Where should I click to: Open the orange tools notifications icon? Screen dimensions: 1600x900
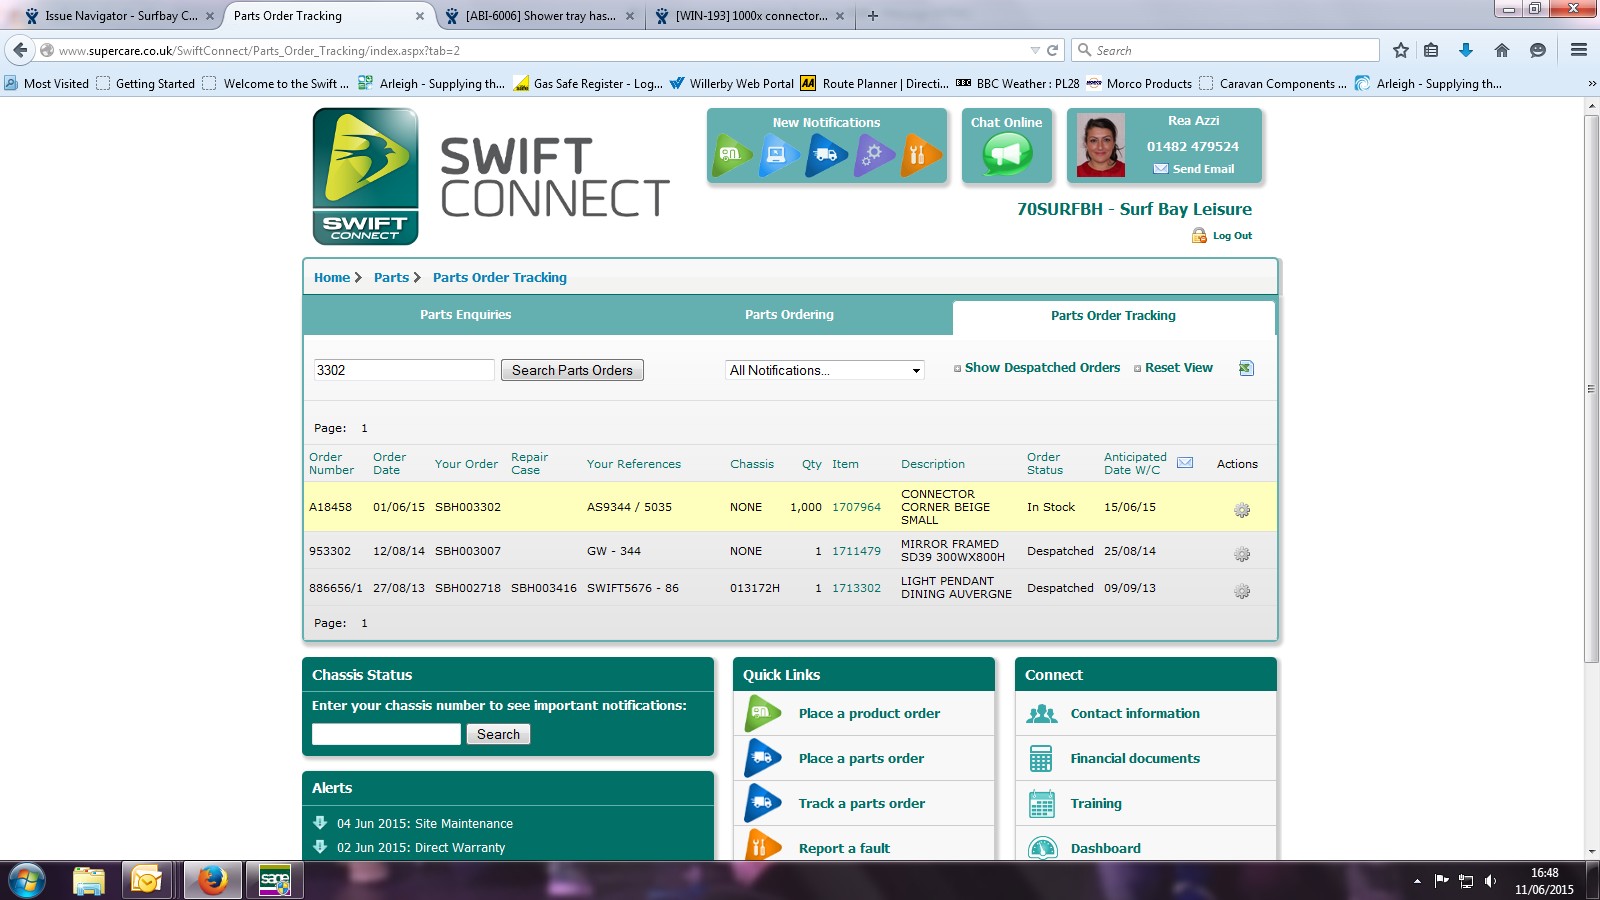[920, 155]
